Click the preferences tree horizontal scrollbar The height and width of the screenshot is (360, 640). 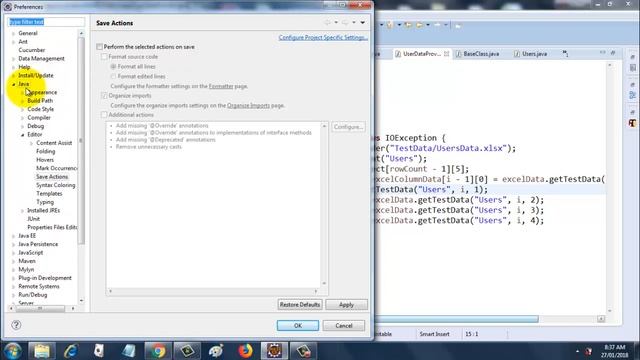click(40, 309)
